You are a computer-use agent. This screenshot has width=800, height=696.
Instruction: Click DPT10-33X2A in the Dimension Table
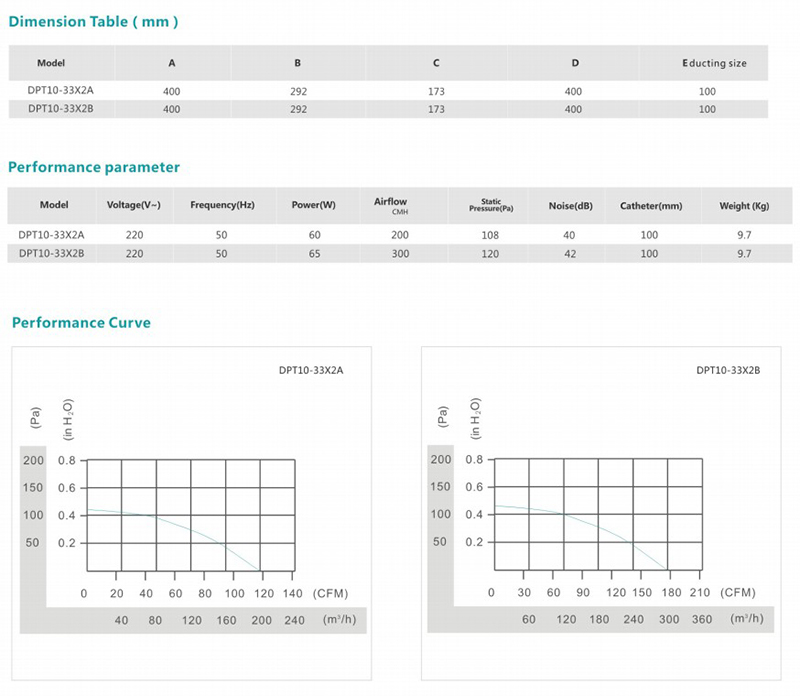click(x=54, y=91)
